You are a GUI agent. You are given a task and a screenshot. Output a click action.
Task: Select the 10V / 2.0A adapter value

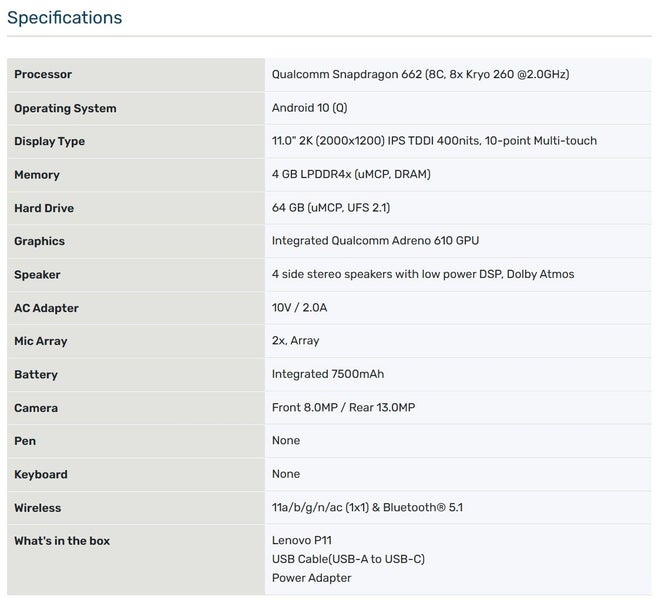[x=299, y=308]
